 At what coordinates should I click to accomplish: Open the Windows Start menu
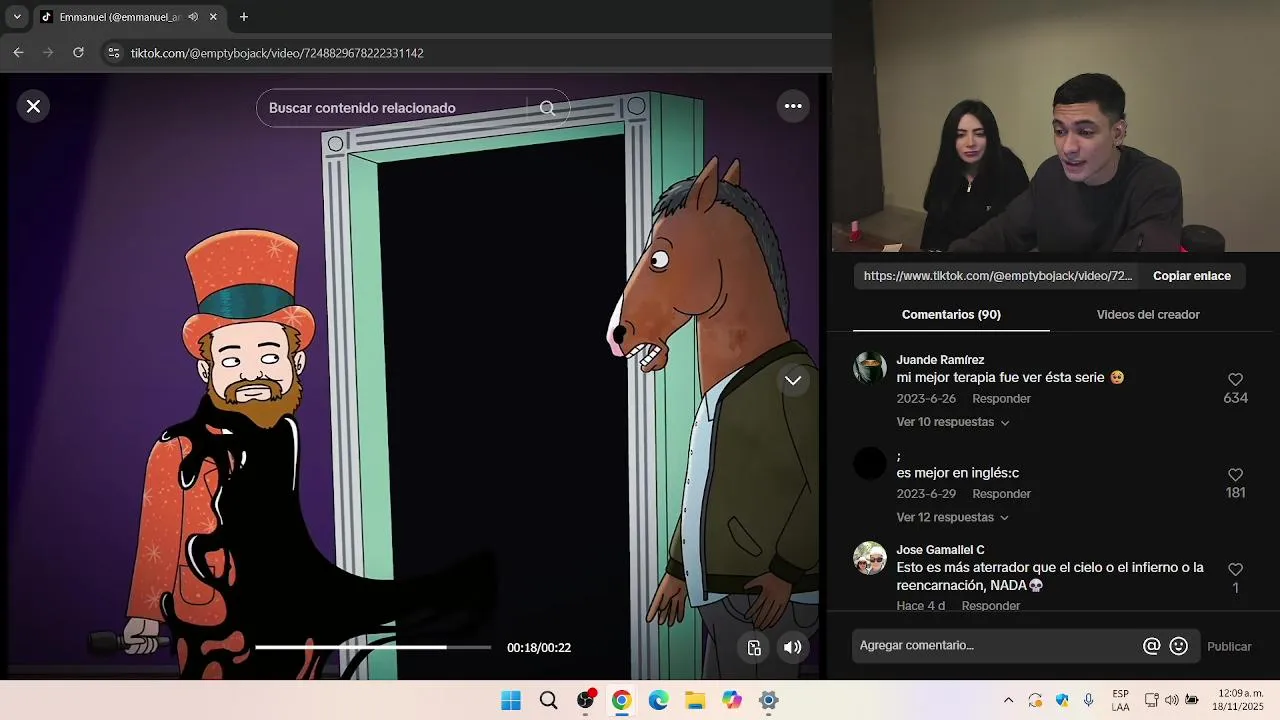[x=511, y=700]
